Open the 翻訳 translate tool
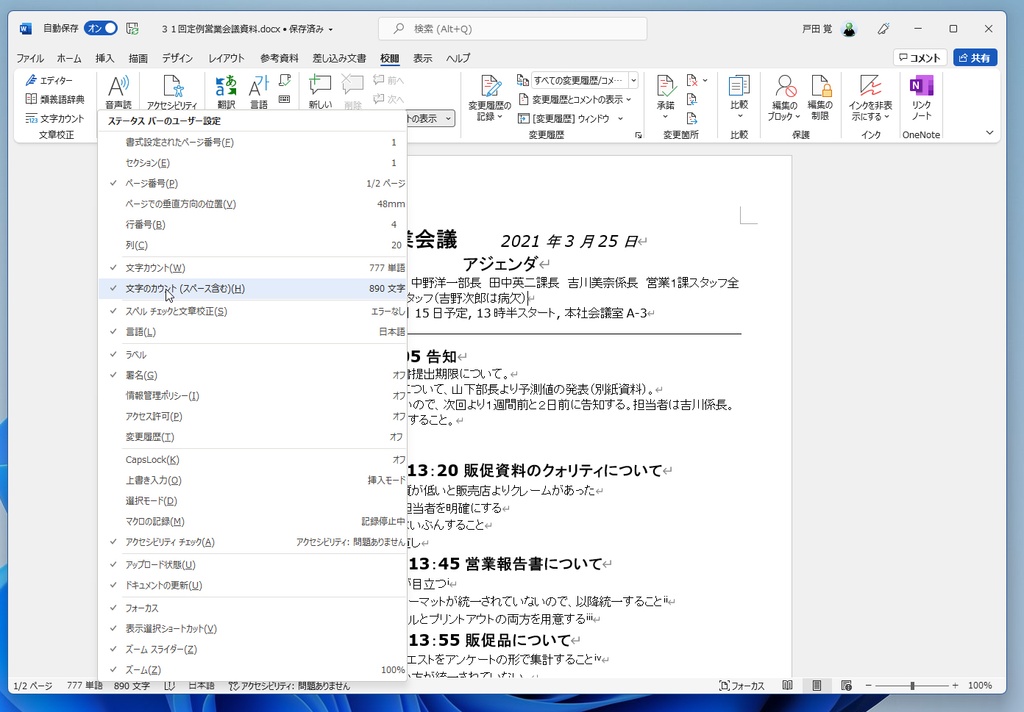1024x712 pixels. coord(226,91)
